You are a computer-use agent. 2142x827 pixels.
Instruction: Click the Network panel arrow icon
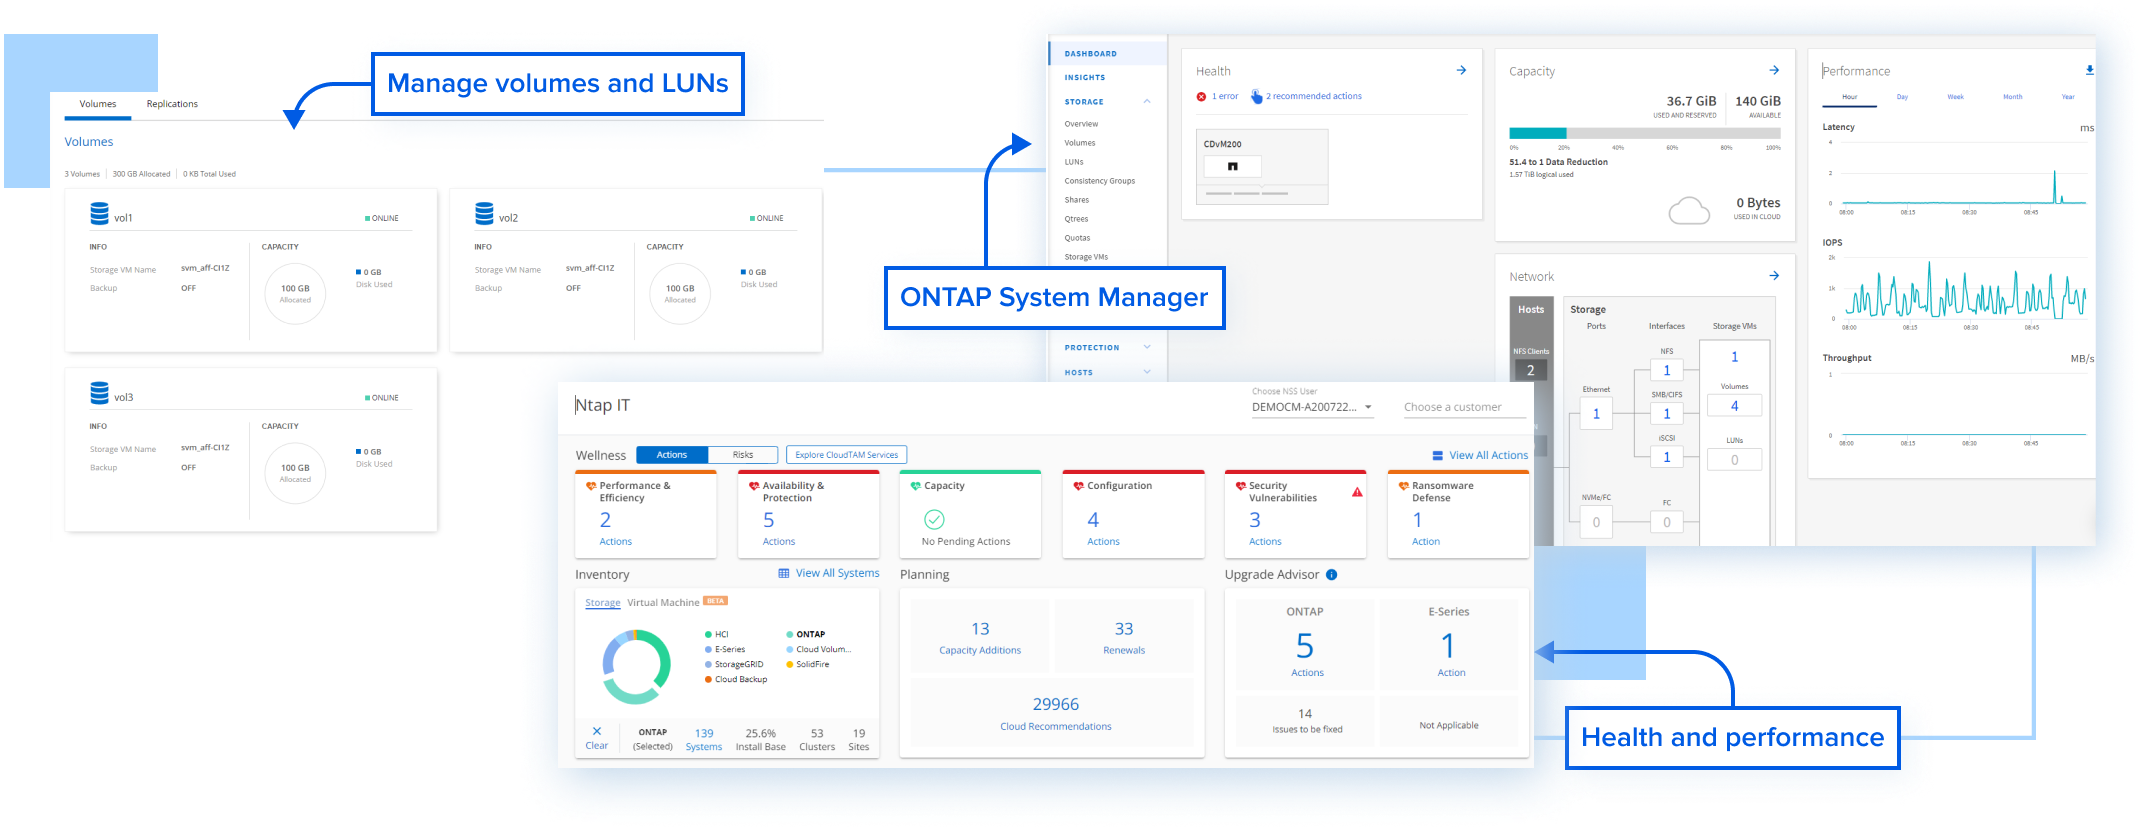coord(1774,276)
